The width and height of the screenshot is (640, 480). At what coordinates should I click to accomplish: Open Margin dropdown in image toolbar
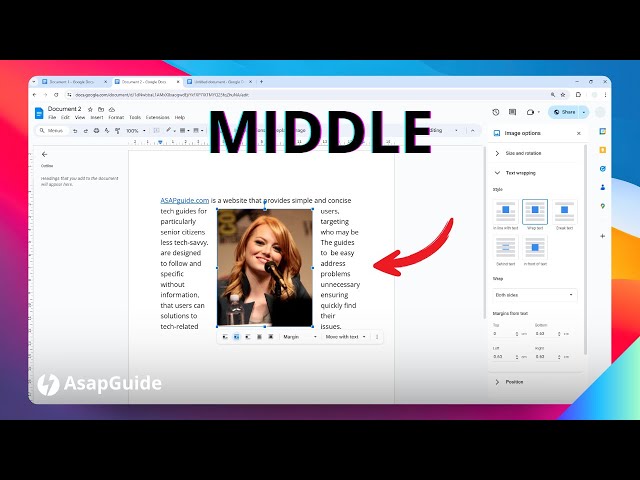click(300, 337)
